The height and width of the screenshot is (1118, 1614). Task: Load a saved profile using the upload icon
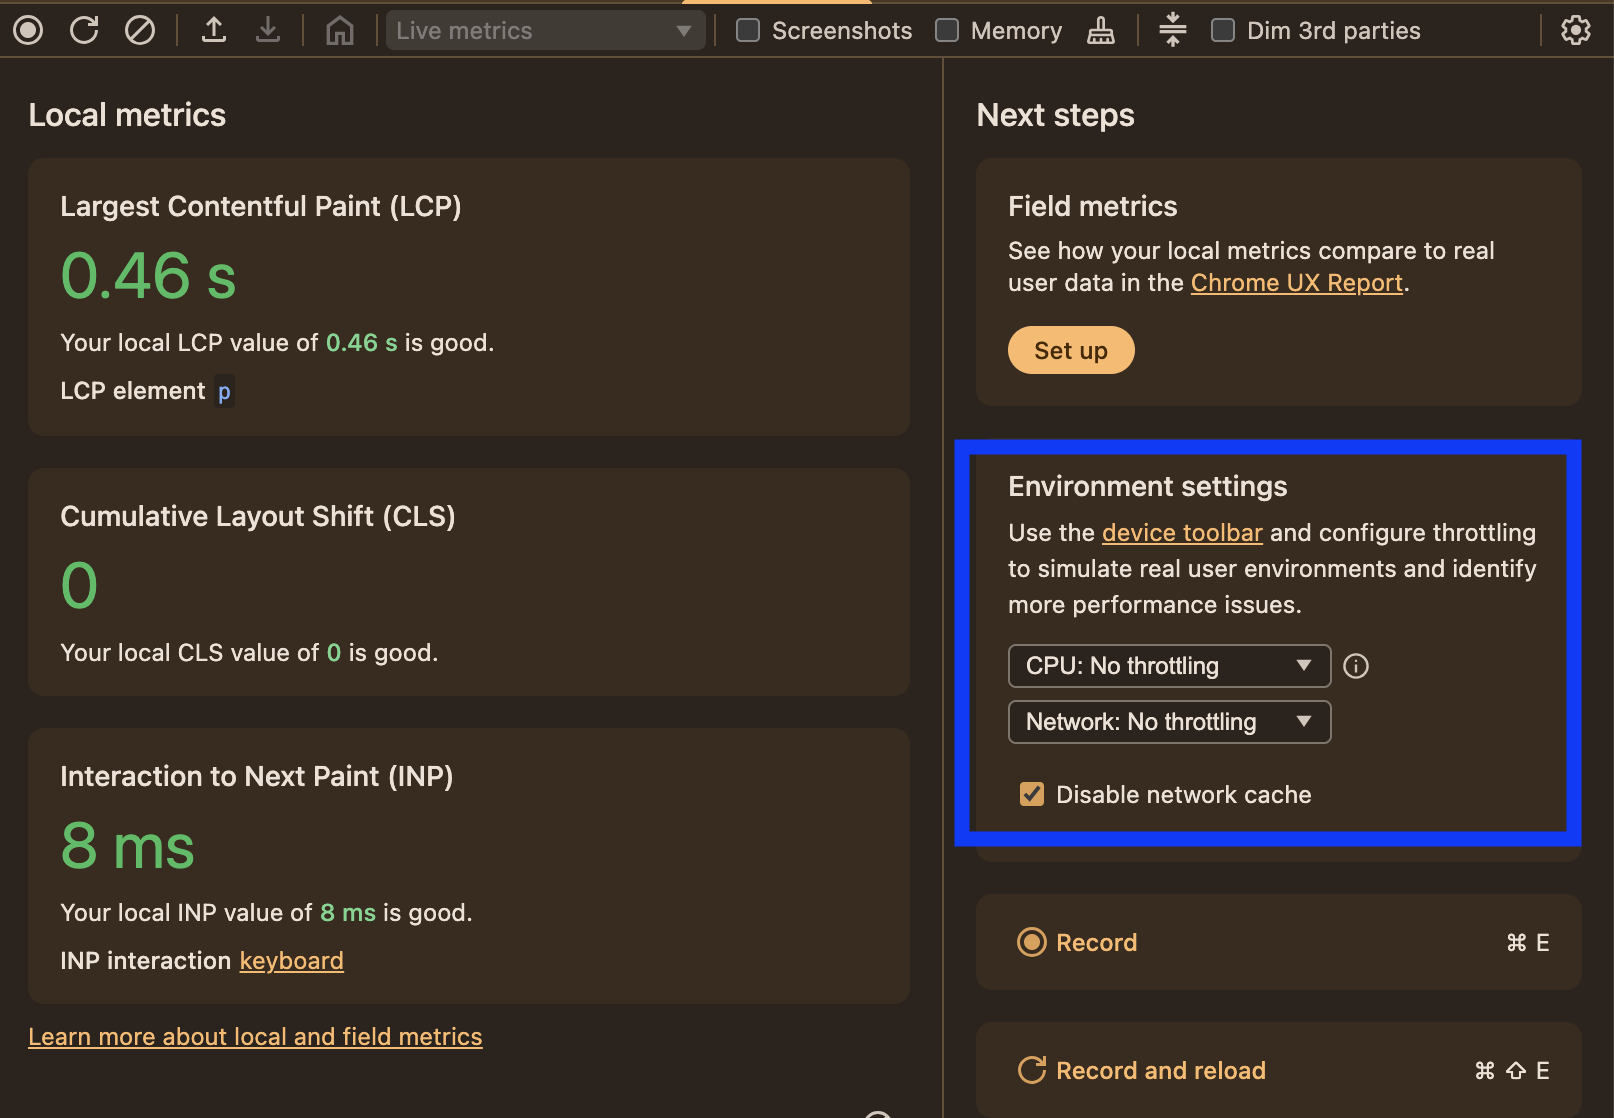(213, 30)
